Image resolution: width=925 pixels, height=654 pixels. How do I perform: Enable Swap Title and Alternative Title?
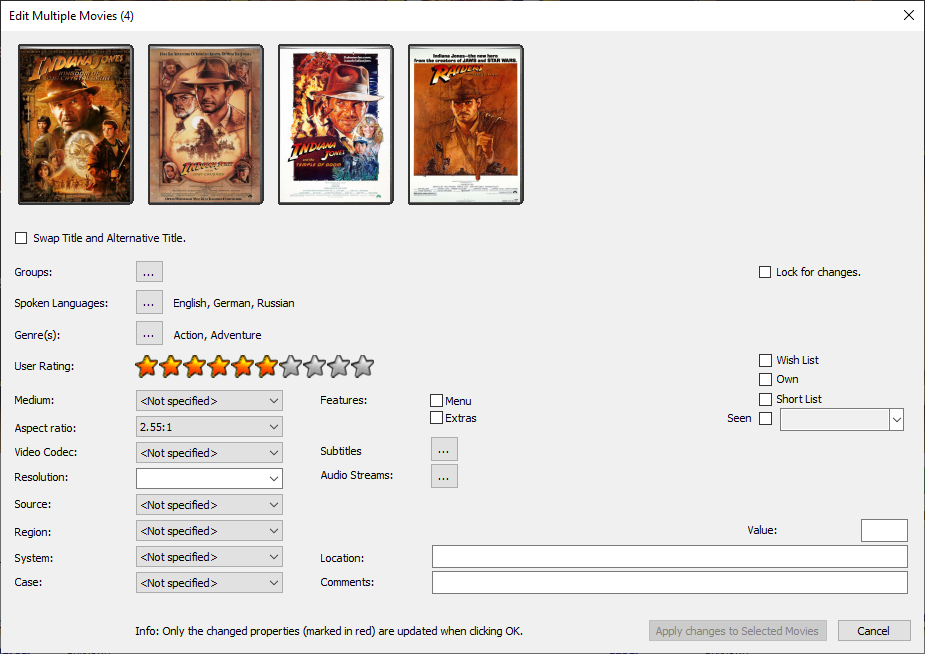click(x=21, y=238)
